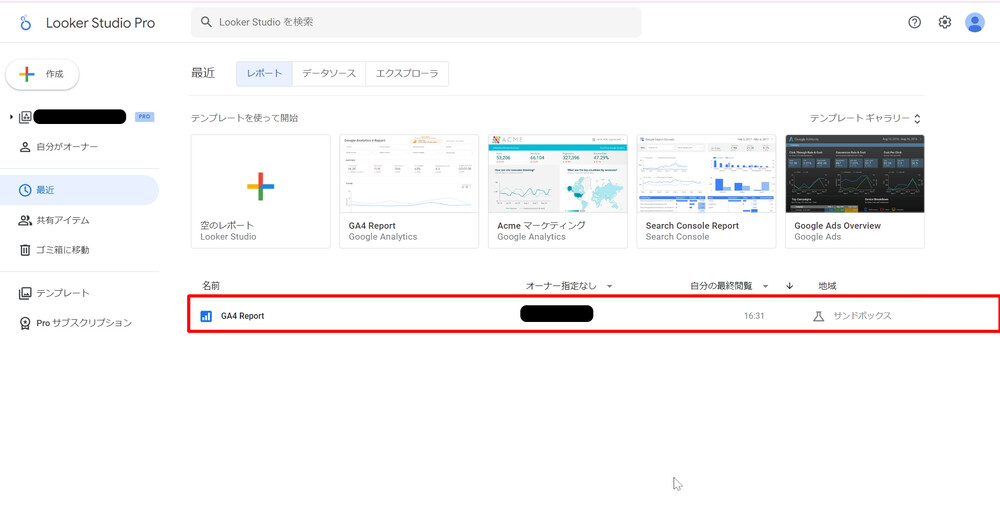Click the template gallery sidebar icon
The height and width of the screenshot is (522, 1000).
coord(25,293)
